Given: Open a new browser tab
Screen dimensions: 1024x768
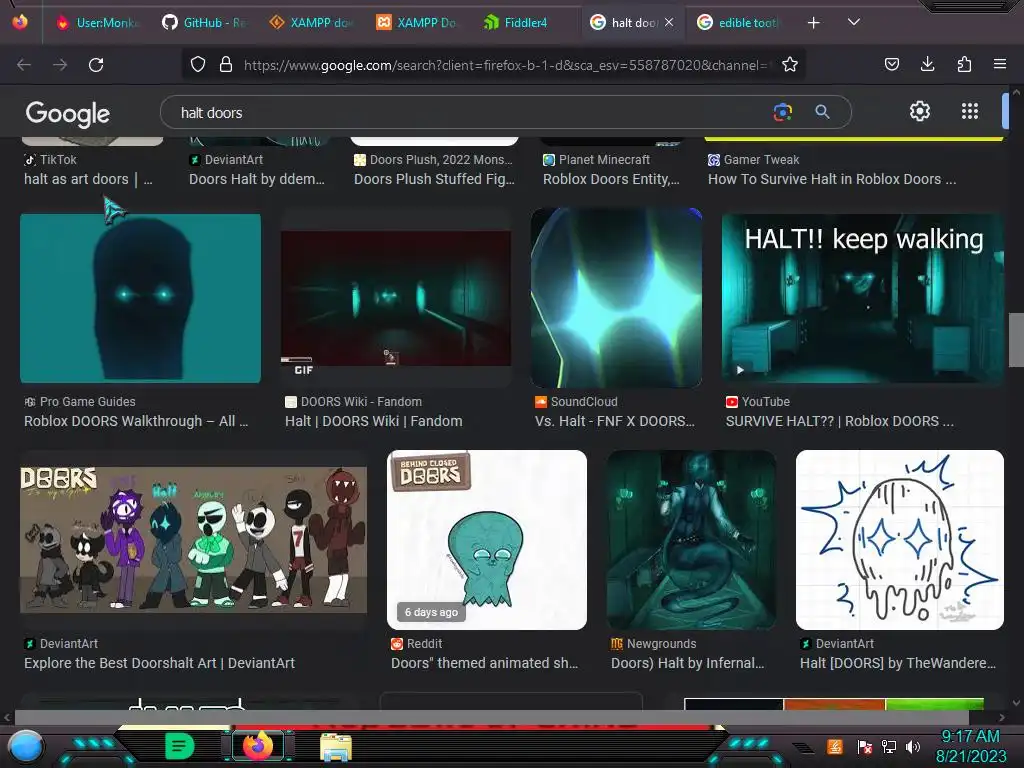Looking at the screenshot, I should (813, 23).
